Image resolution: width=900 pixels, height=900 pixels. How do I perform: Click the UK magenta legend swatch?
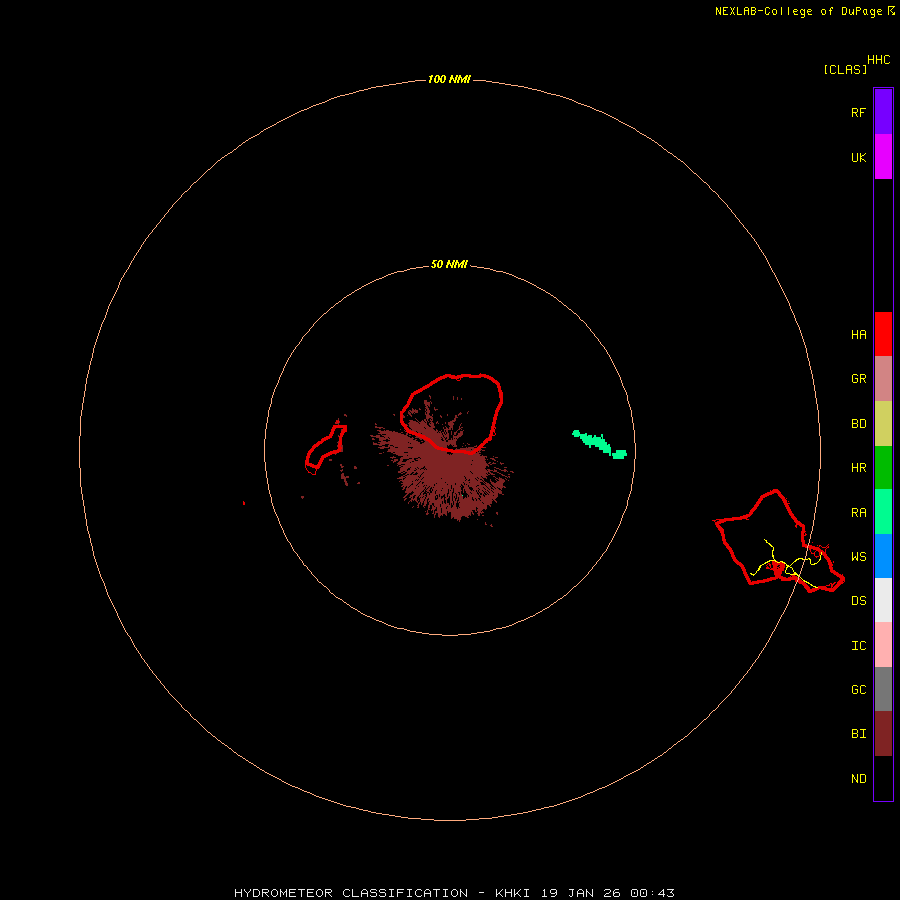pyautogui.click(x=883, y=157)
